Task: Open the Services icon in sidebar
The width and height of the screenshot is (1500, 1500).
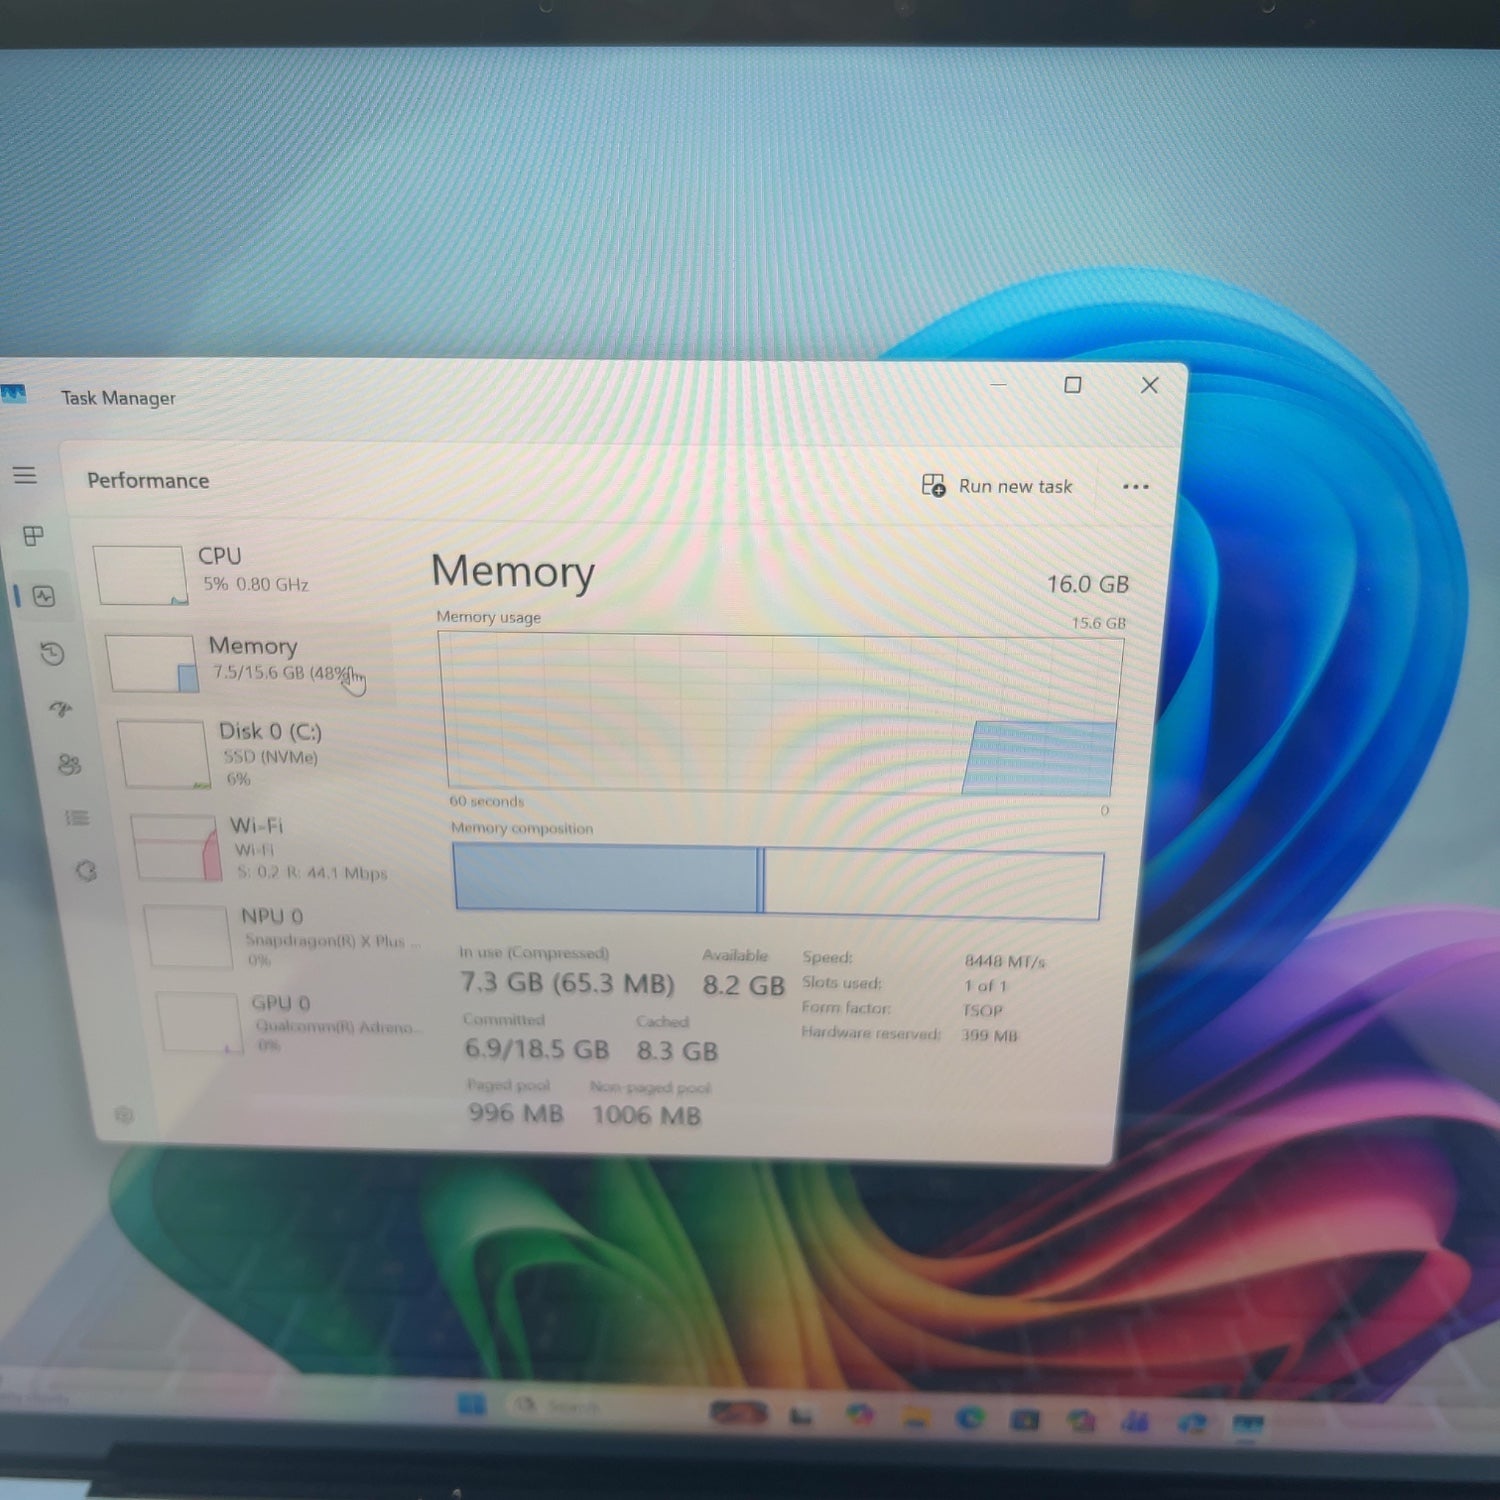Action: tap(87, 871)
